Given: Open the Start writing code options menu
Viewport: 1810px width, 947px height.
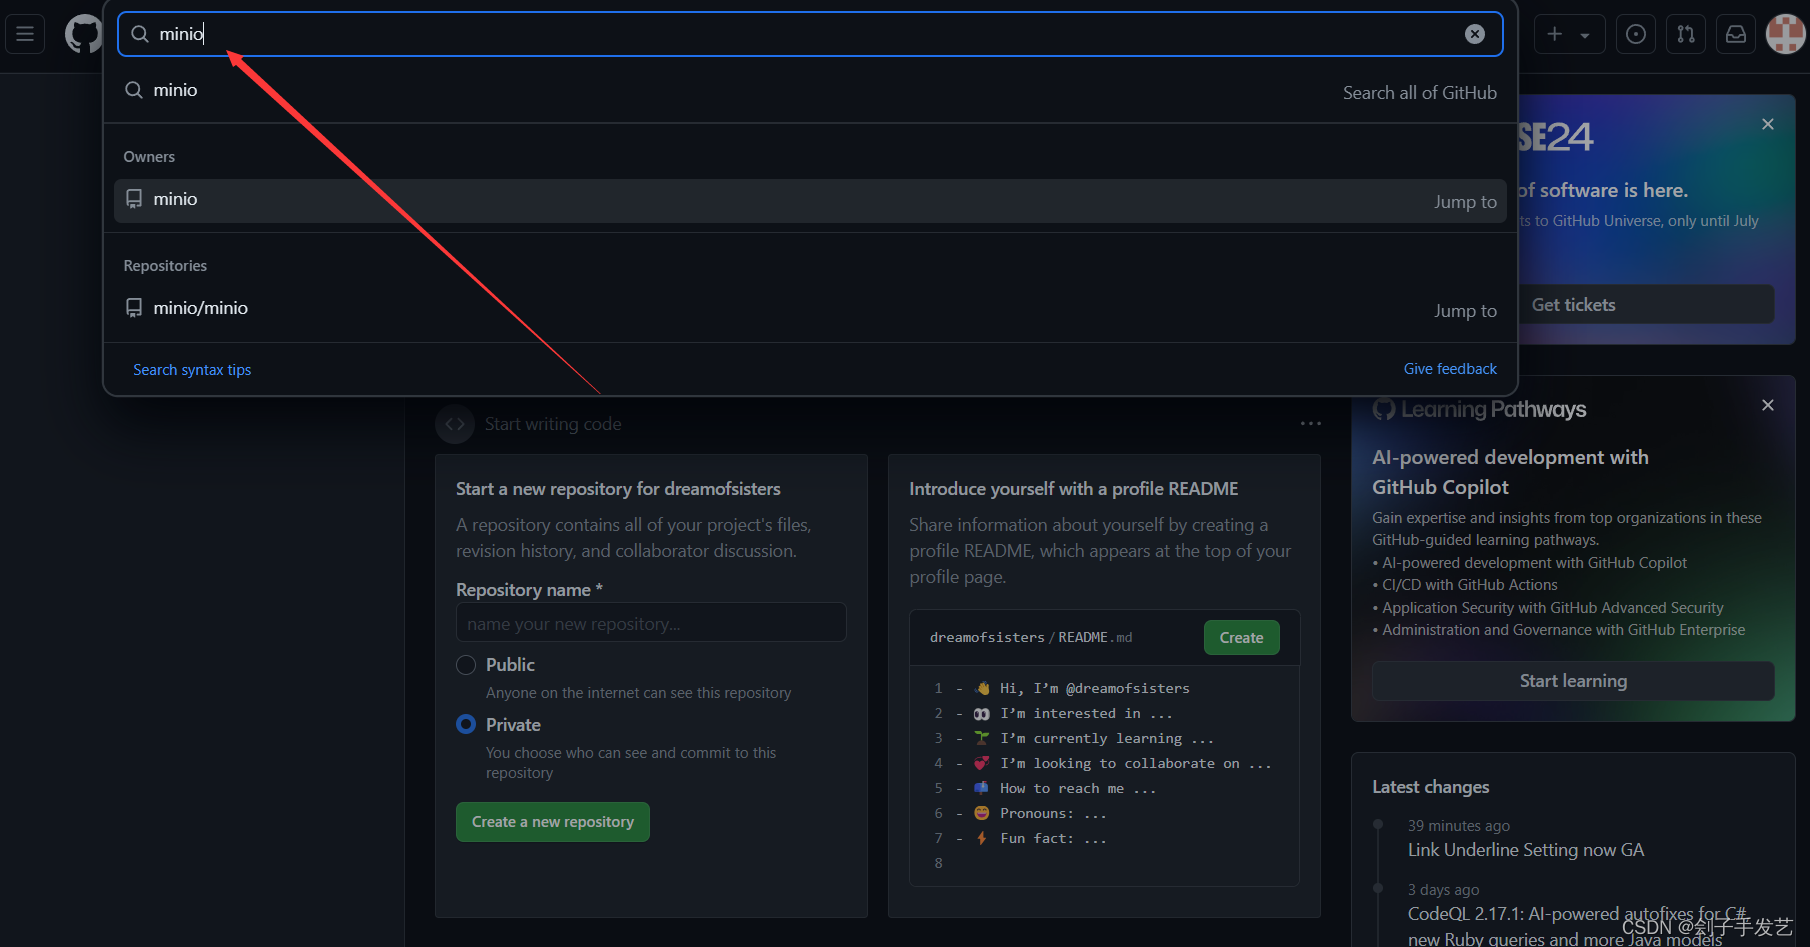Looking at the screenshot, I should point(1311,424).
